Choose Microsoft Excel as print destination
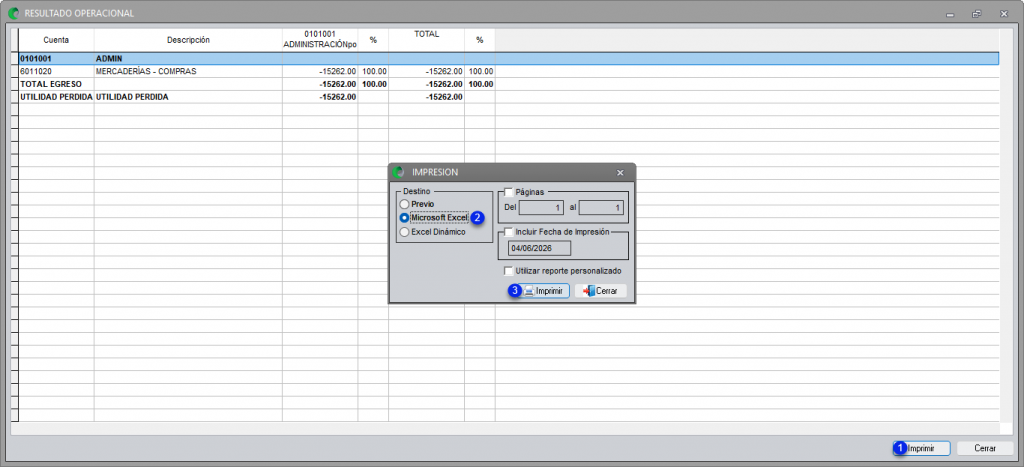 point(405,218)
